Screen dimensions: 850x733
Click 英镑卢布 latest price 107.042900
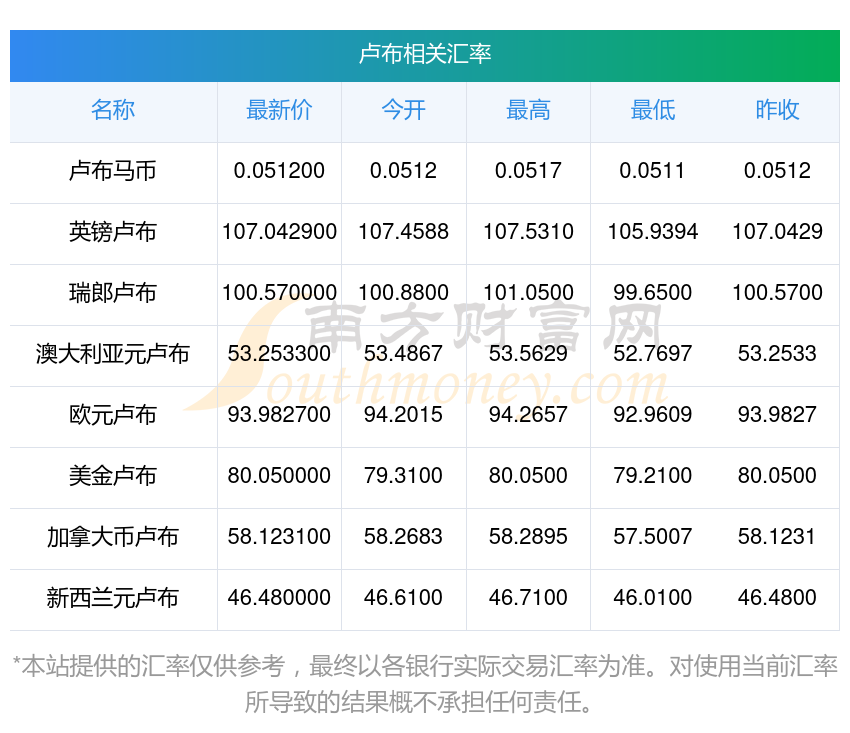click(x=279, y=232)
